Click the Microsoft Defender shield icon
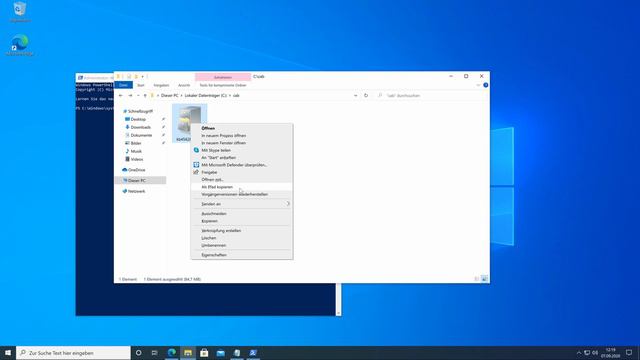 [x=196, y=164]
